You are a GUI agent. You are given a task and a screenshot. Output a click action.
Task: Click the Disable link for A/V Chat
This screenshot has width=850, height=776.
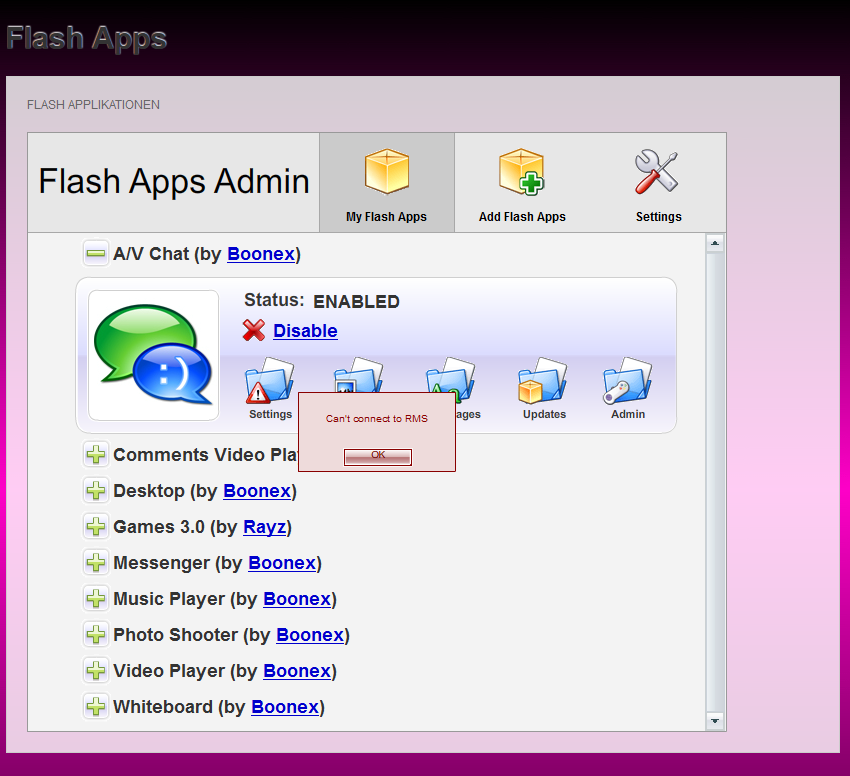[305, 331]
